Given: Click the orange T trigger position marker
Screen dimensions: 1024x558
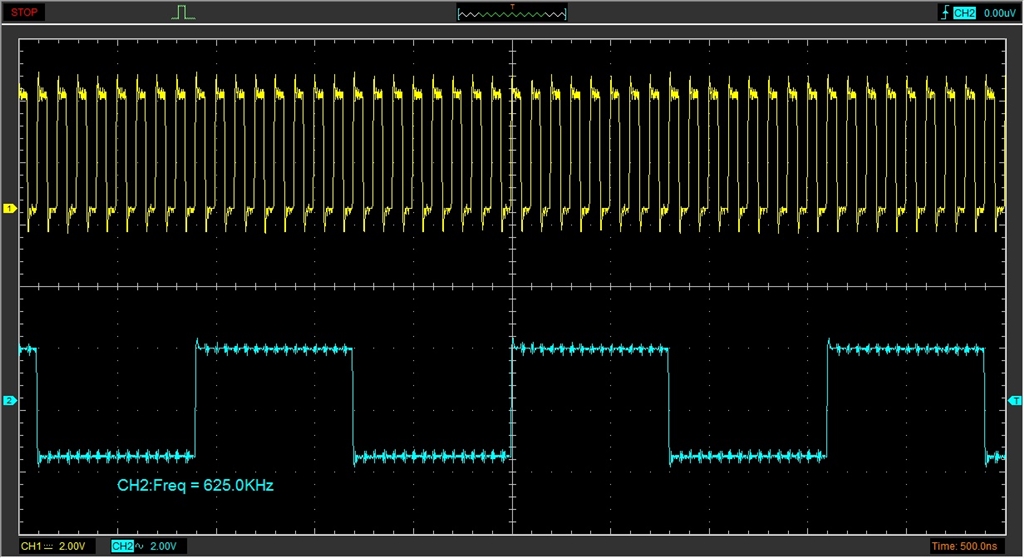Looking at the screenshot, I should [512, 7].
